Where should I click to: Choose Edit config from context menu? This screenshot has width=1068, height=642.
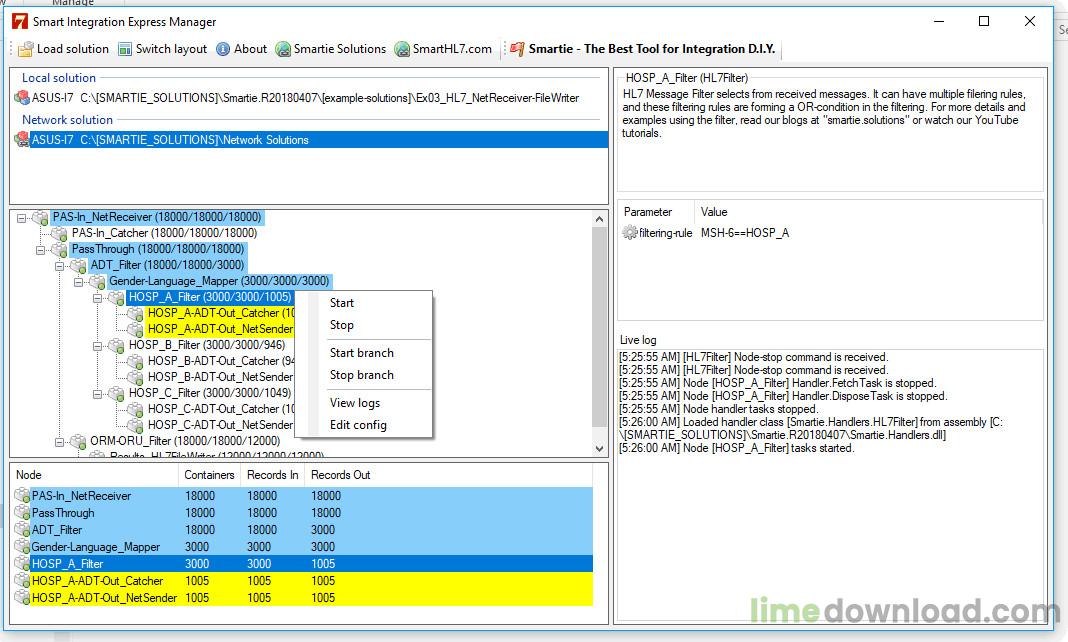click(x=358, y=425)
